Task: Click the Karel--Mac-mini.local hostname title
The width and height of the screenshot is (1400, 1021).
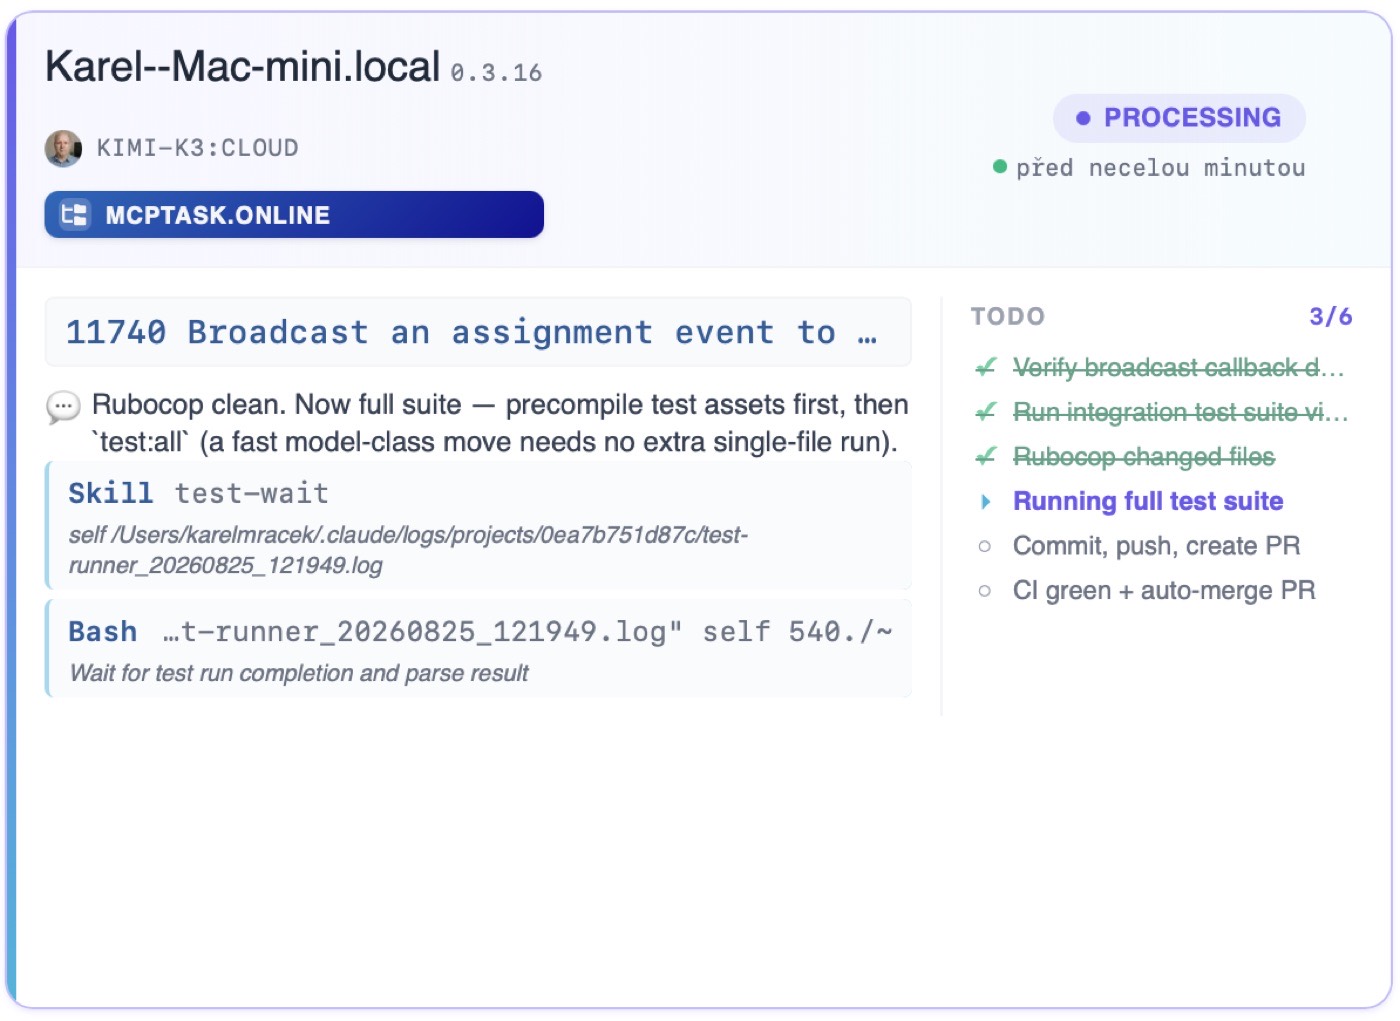Action: (x=243, y=67)
